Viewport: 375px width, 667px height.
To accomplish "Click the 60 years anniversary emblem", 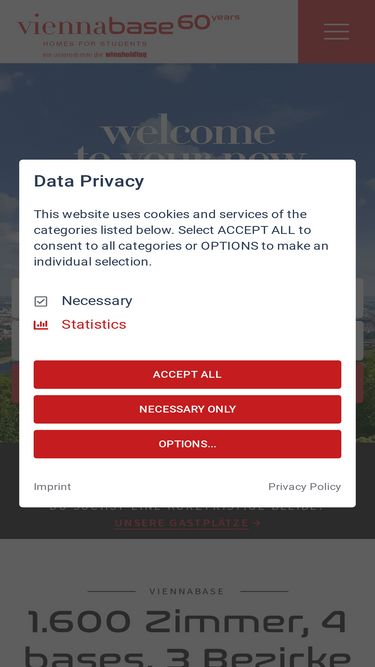I will (208, 22).
